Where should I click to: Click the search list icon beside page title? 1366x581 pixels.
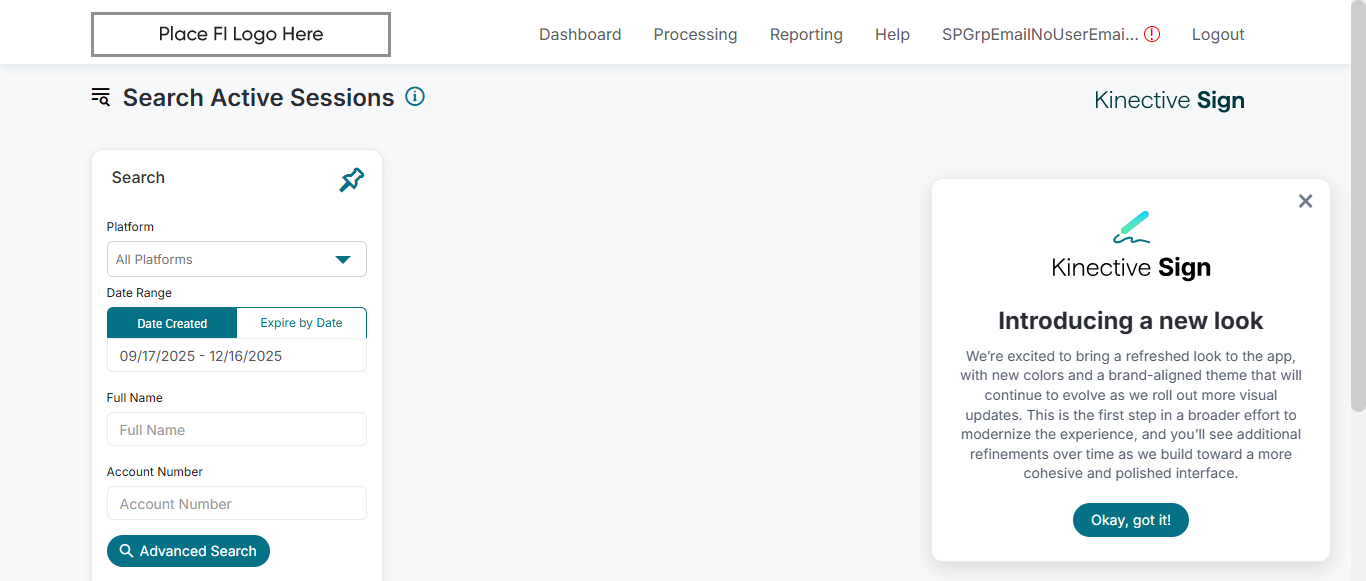tap(101, 97)
